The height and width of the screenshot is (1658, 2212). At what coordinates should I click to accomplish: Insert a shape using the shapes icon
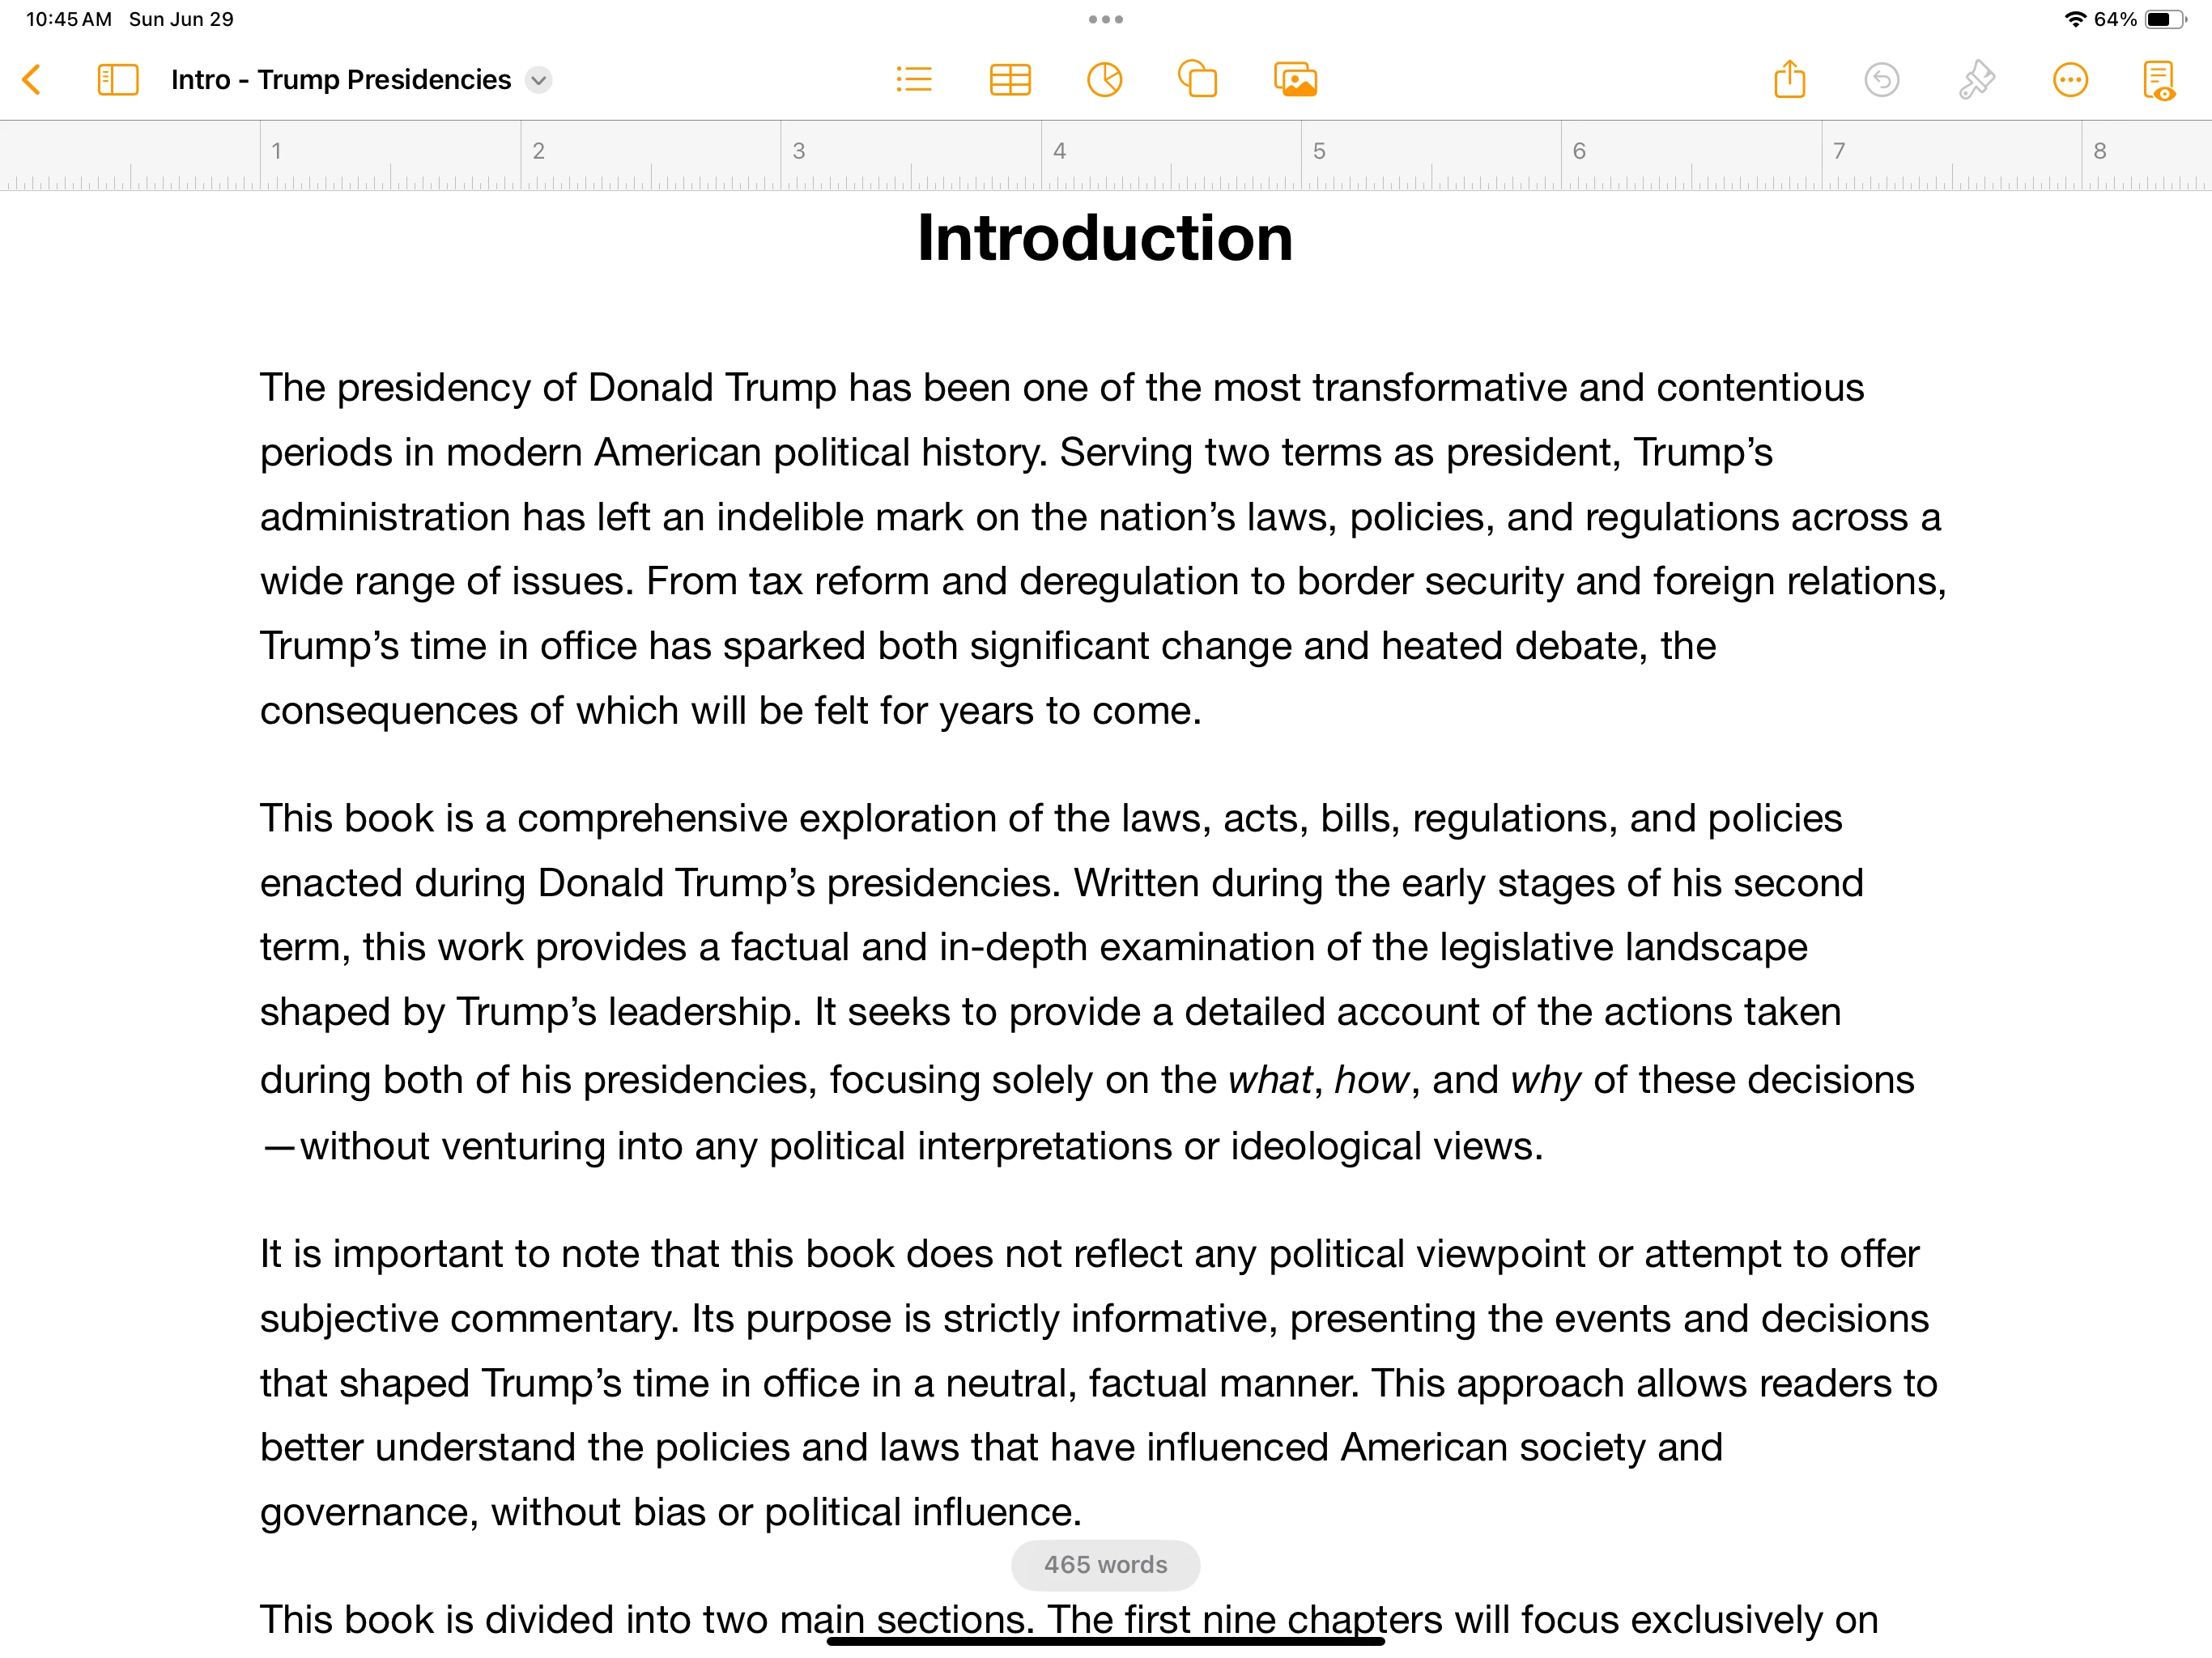tap(1198, 80)
